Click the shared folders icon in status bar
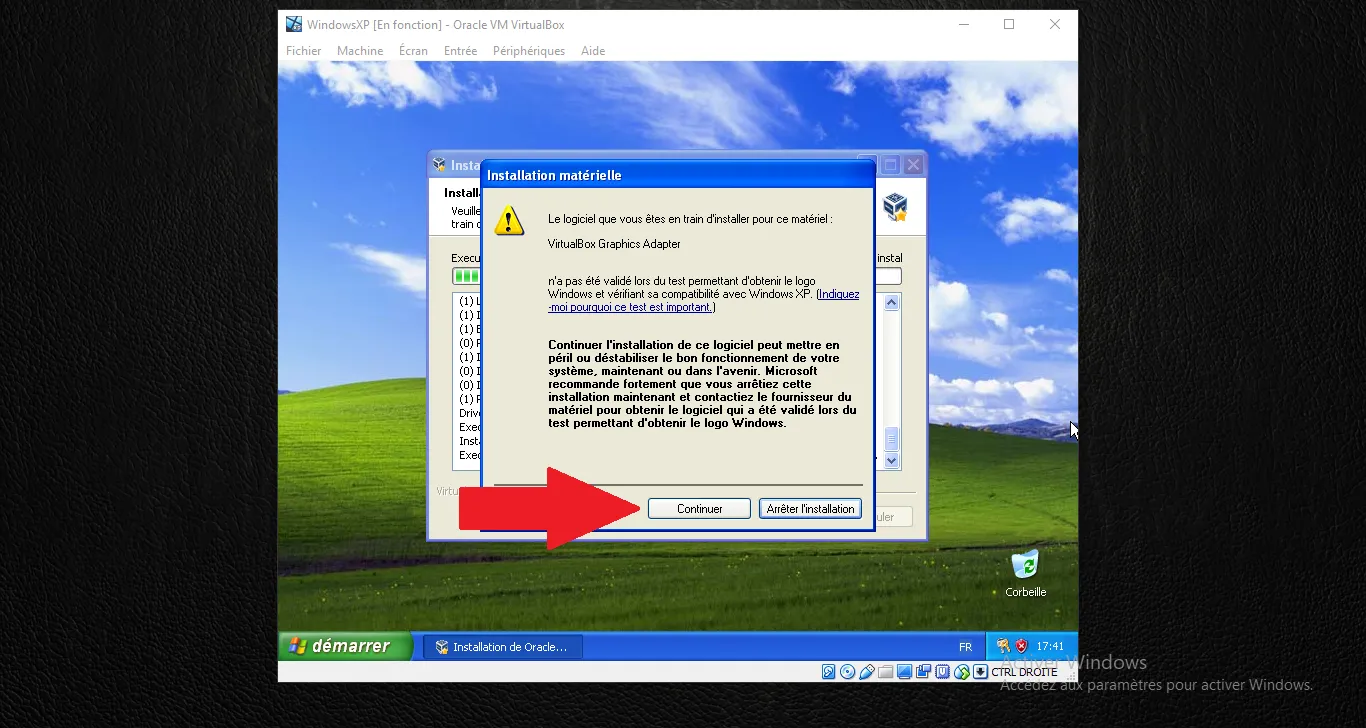1366x728 pixels. pos(885,671)
